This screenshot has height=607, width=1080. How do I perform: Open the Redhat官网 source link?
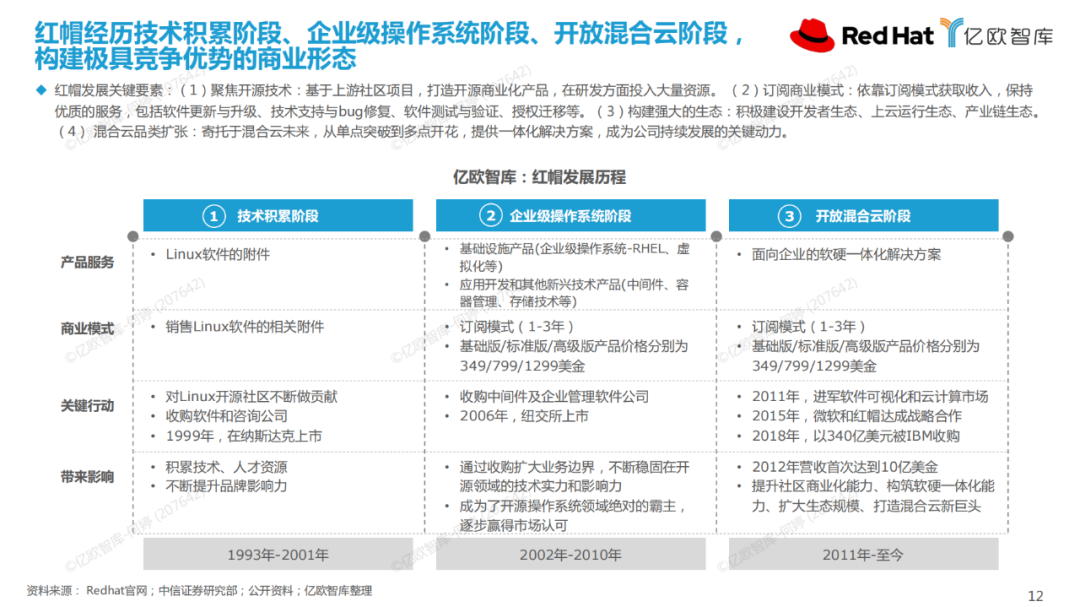(108, 590)
